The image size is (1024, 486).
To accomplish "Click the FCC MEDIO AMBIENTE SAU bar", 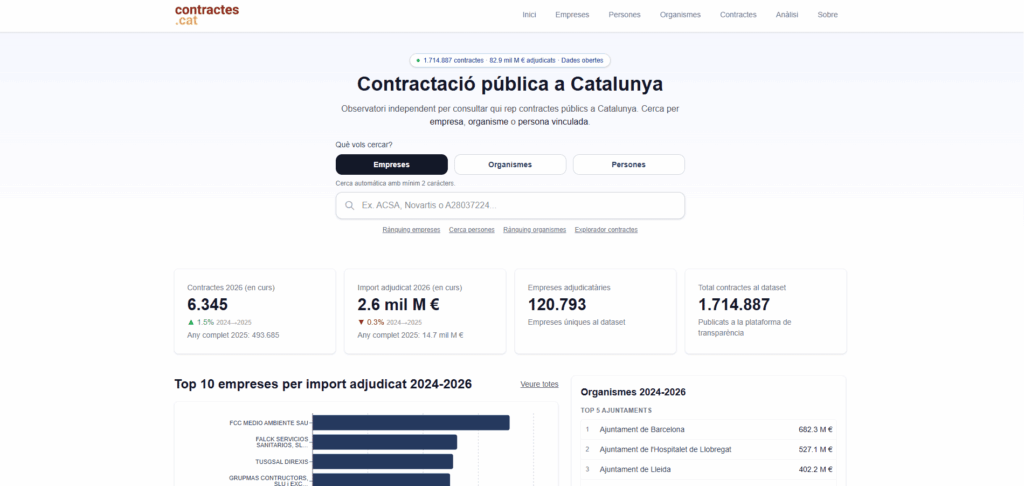I will click(x=411, y=423).
